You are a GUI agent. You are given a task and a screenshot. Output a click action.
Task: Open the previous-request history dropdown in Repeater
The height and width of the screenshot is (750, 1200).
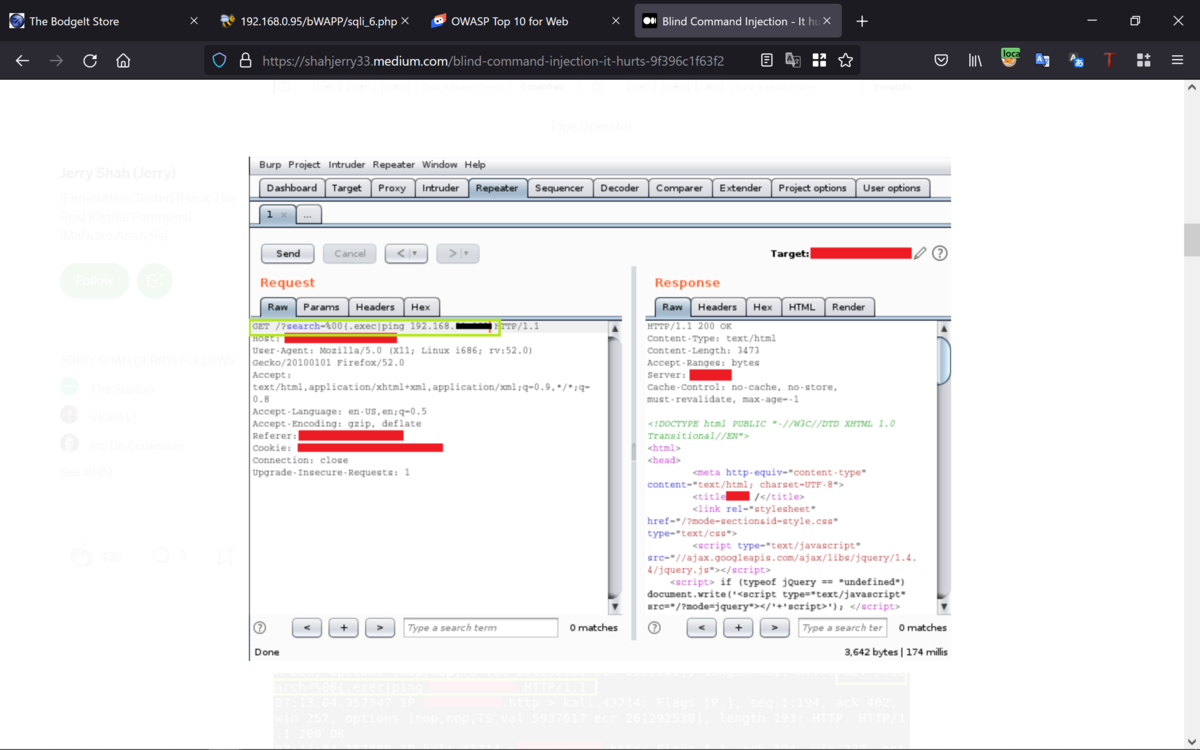pos(406,254)
